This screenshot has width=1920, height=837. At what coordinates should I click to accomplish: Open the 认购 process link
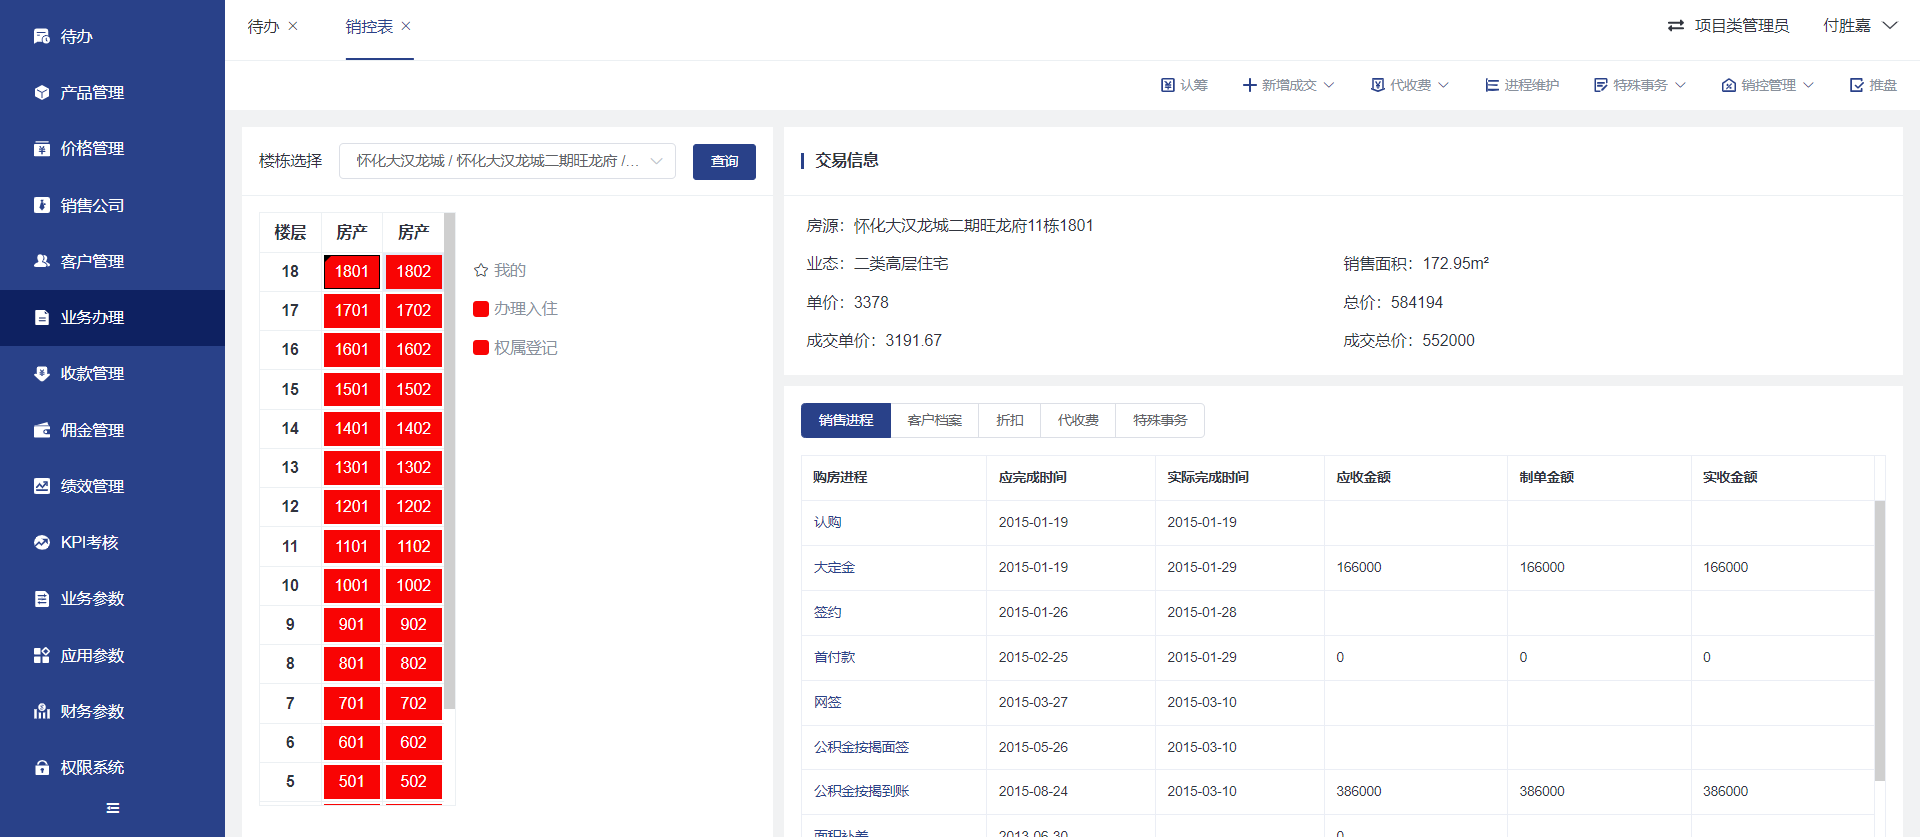(x=827, y=522)
